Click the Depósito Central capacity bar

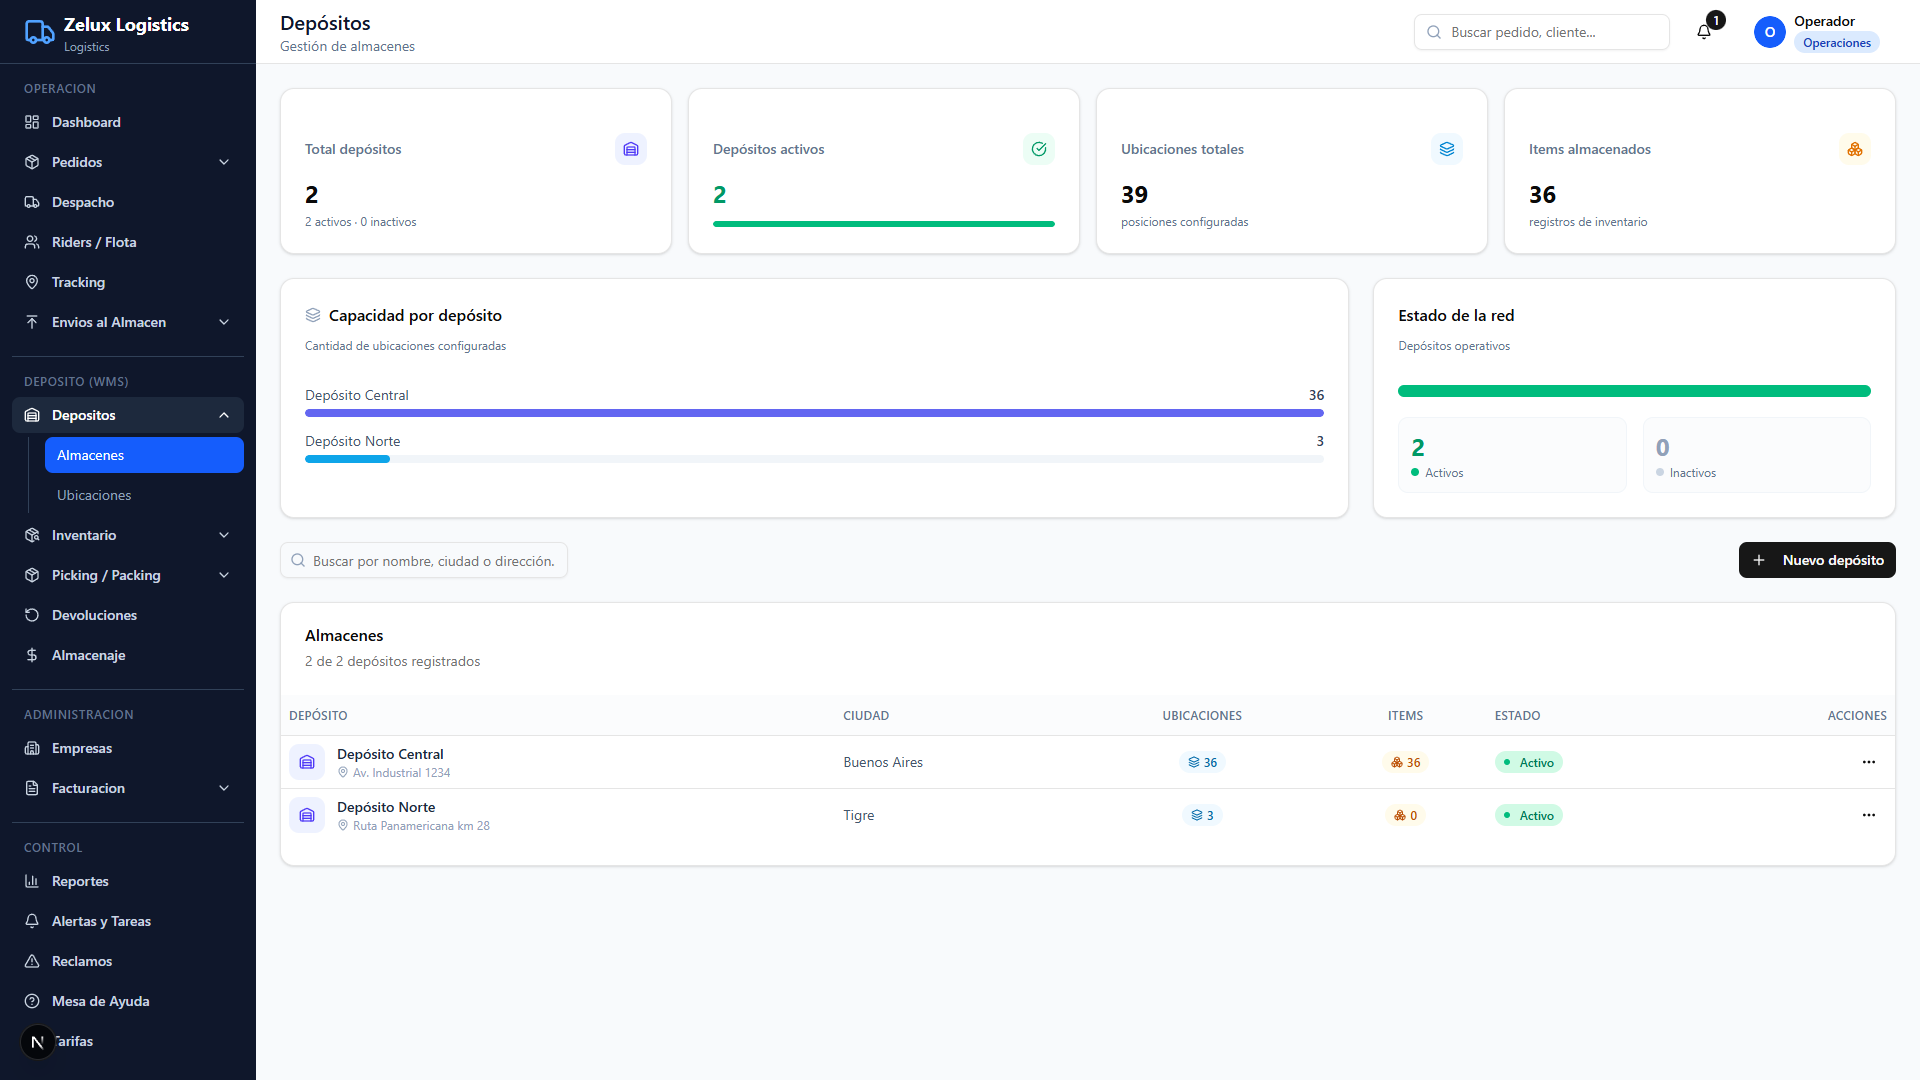coord(814,413)
